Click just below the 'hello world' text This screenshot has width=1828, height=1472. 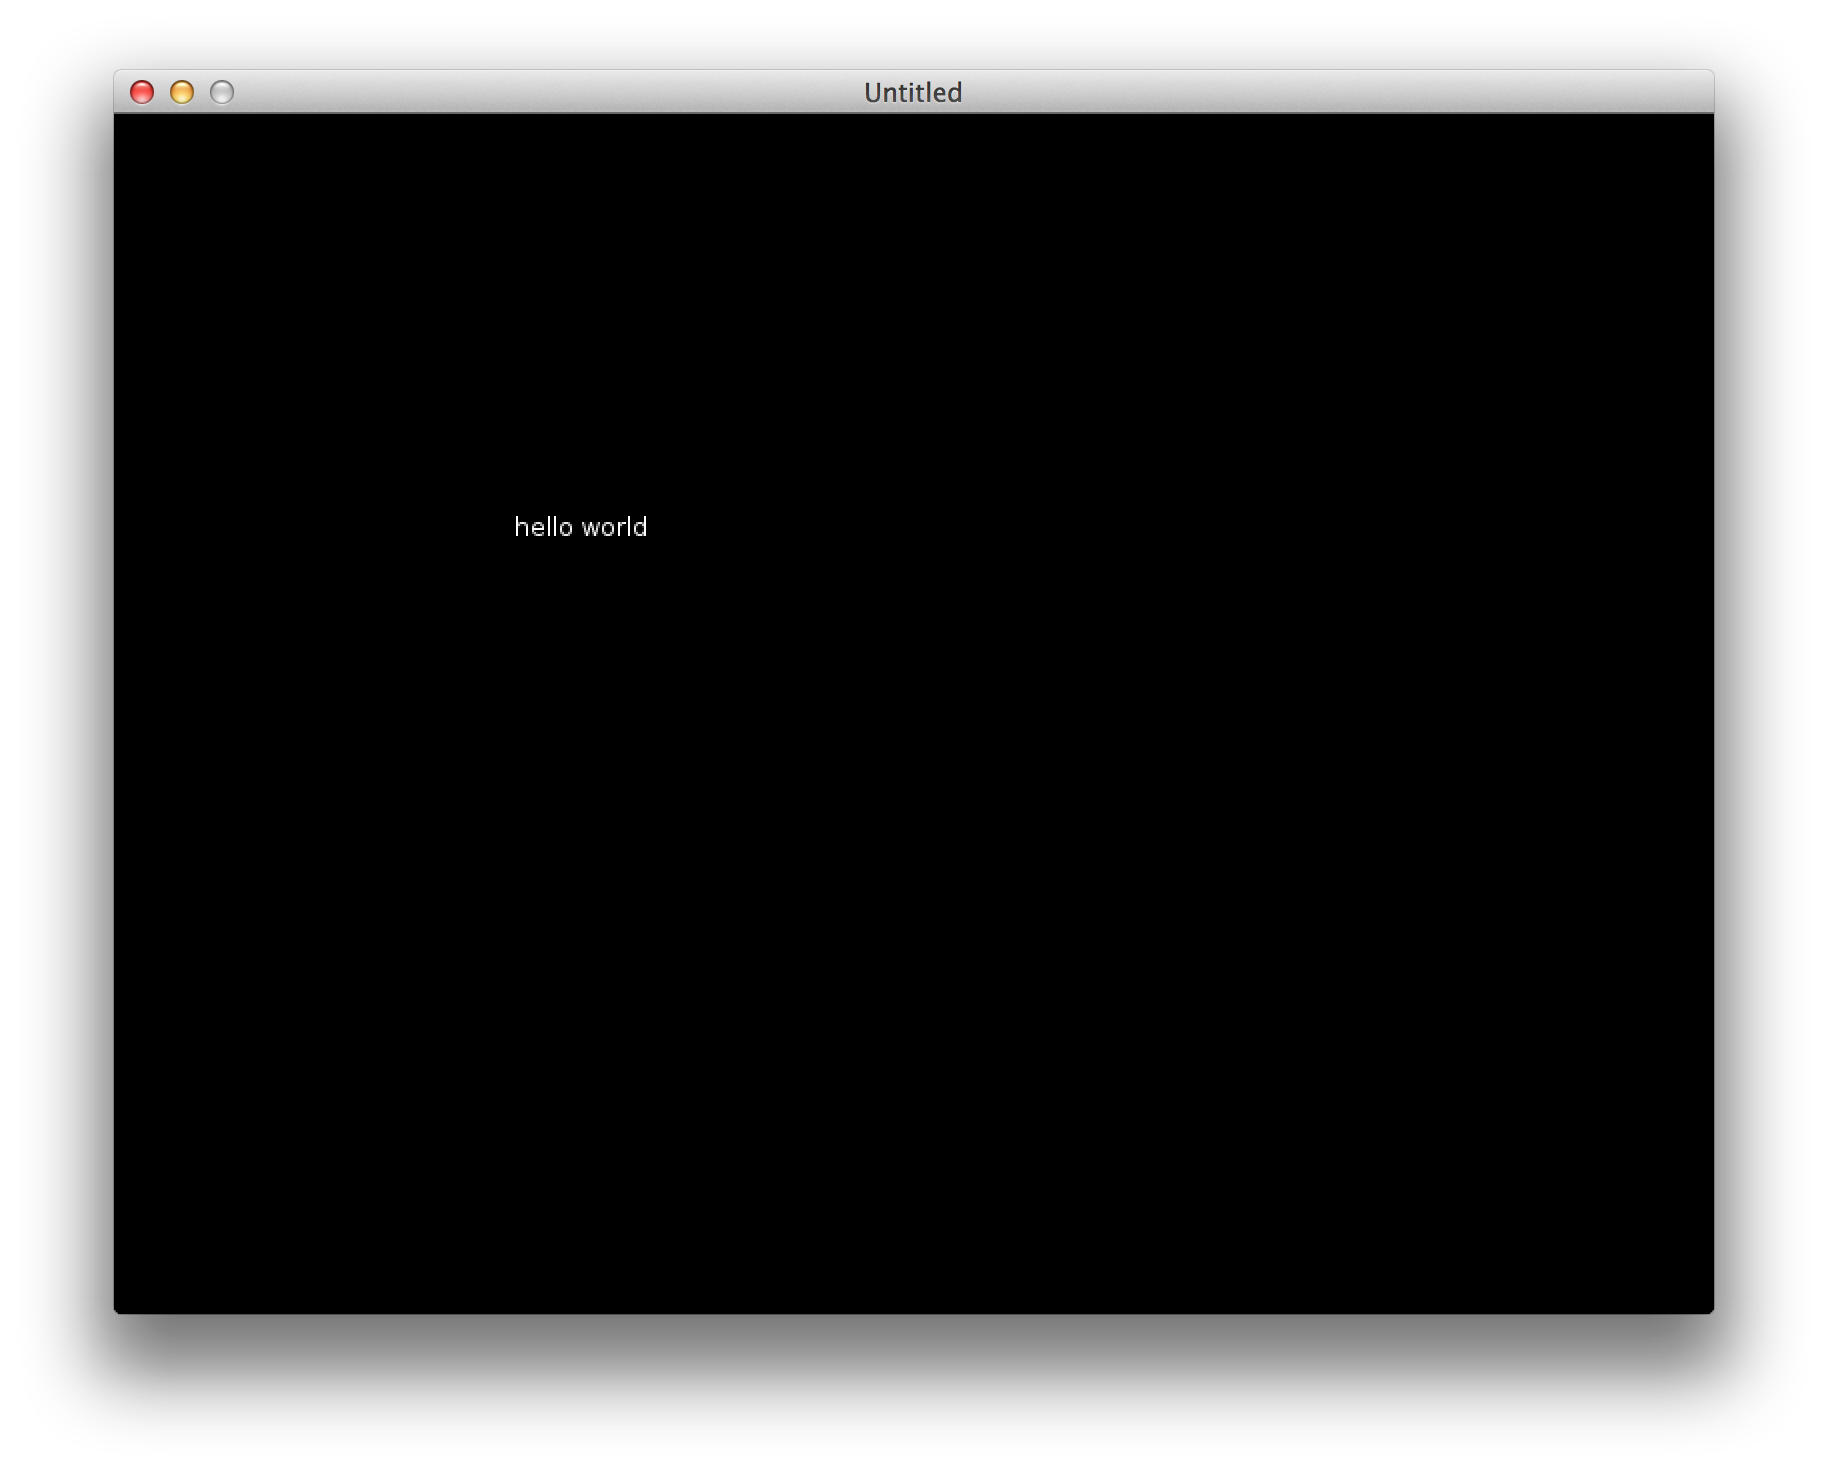[581, 570]
